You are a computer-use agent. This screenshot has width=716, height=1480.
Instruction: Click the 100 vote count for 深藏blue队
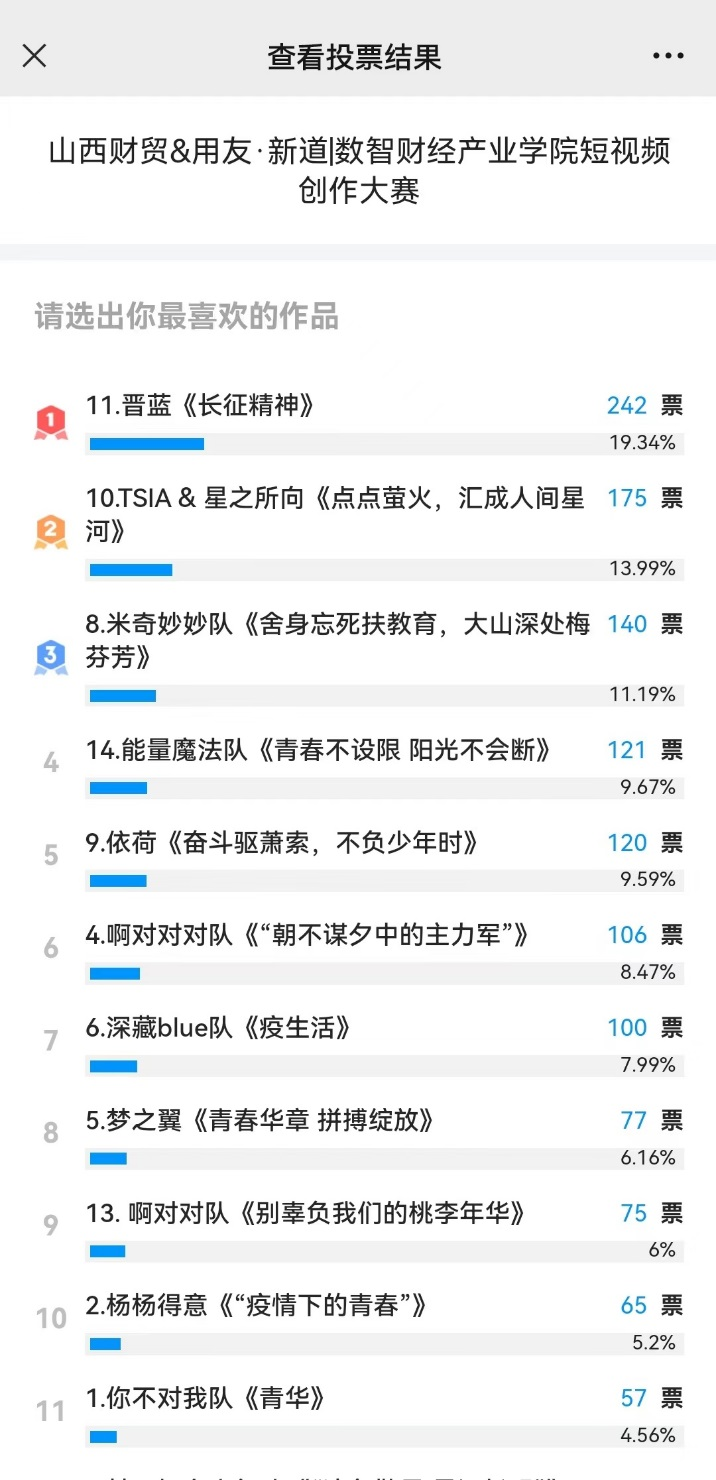[x=627, y=1028]
